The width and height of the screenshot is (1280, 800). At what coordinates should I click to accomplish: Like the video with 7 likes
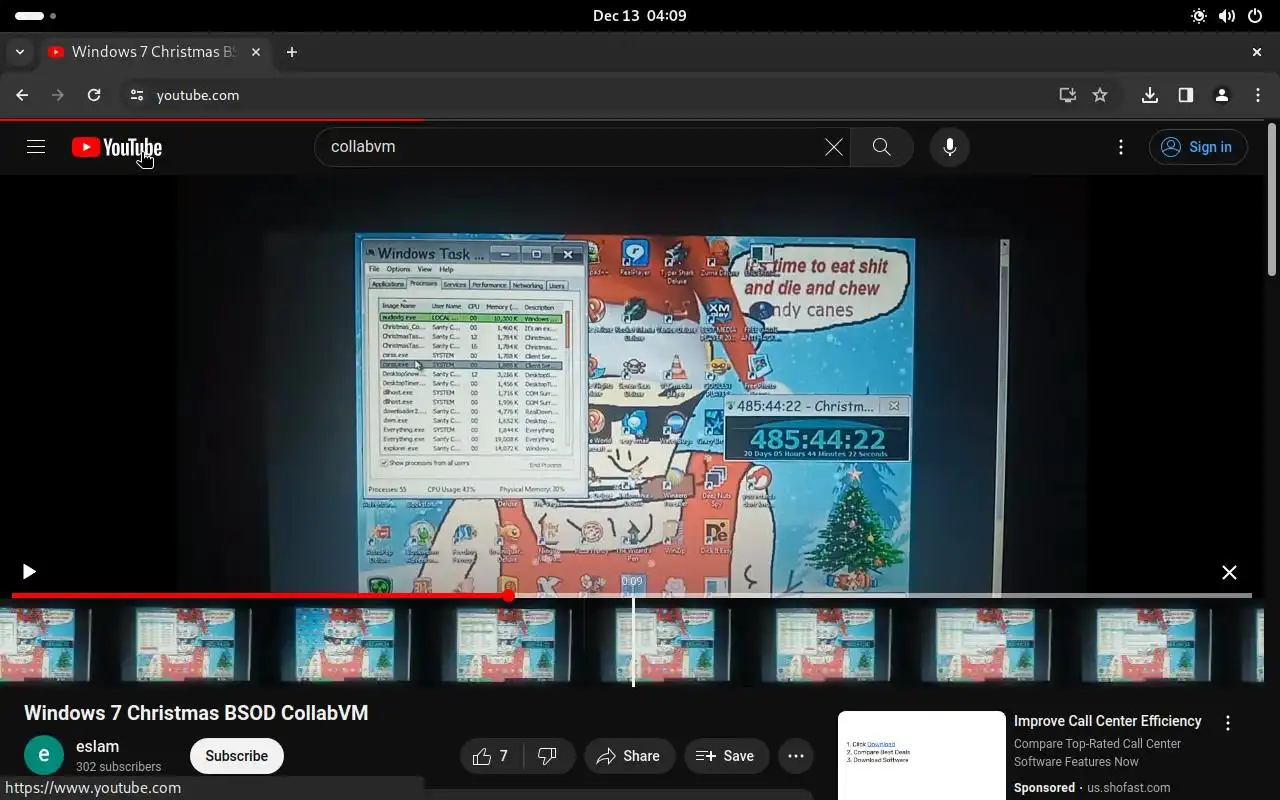[490, 756]
